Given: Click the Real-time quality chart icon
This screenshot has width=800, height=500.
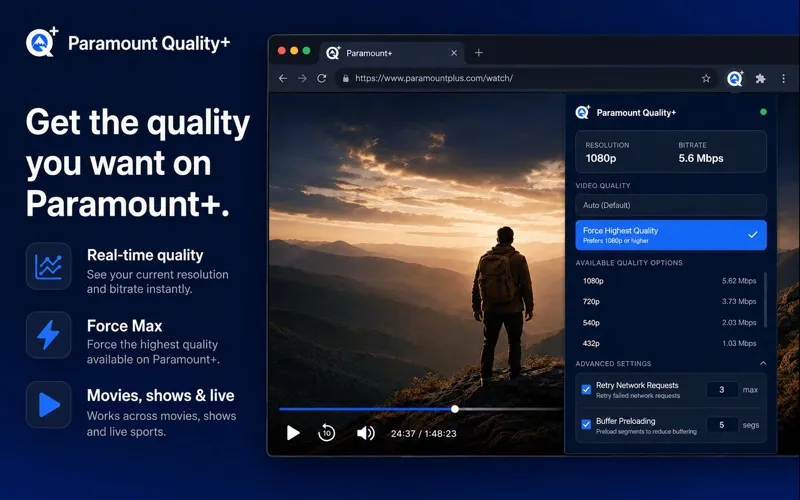Looking at the screenshot, I should (x=48, y=266).
